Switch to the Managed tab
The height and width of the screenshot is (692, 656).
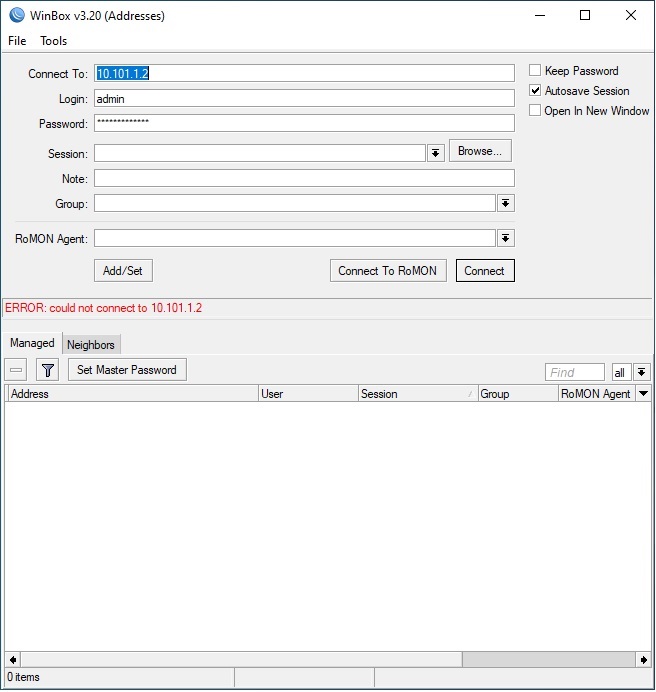pyautogui.click(x=32, y=343)
